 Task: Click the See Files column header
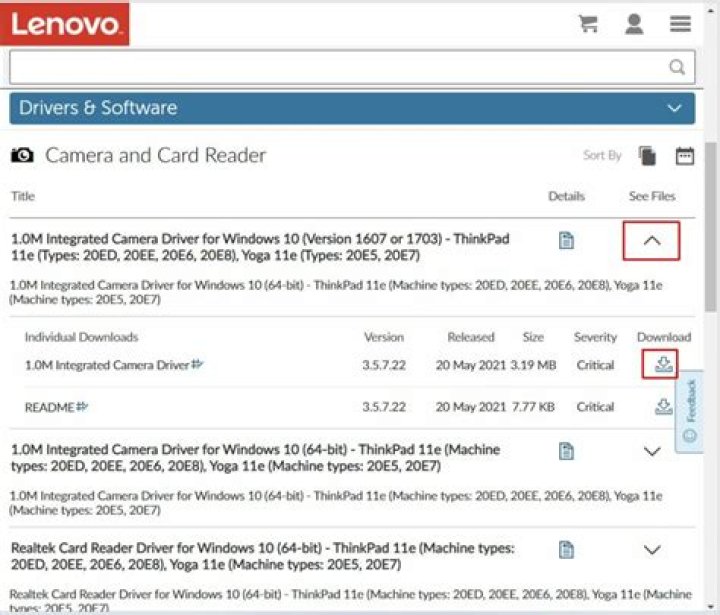pos(652,196)
